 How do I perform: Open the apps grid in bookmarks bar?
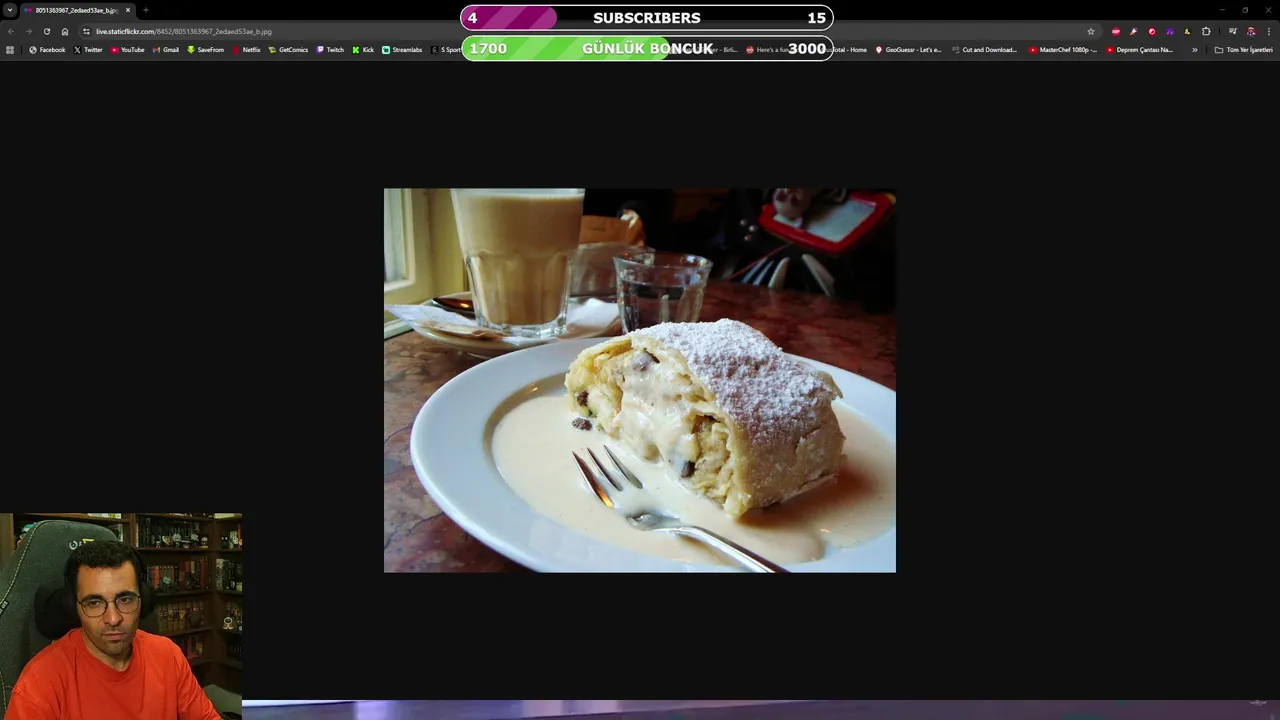tap(10, 49)
